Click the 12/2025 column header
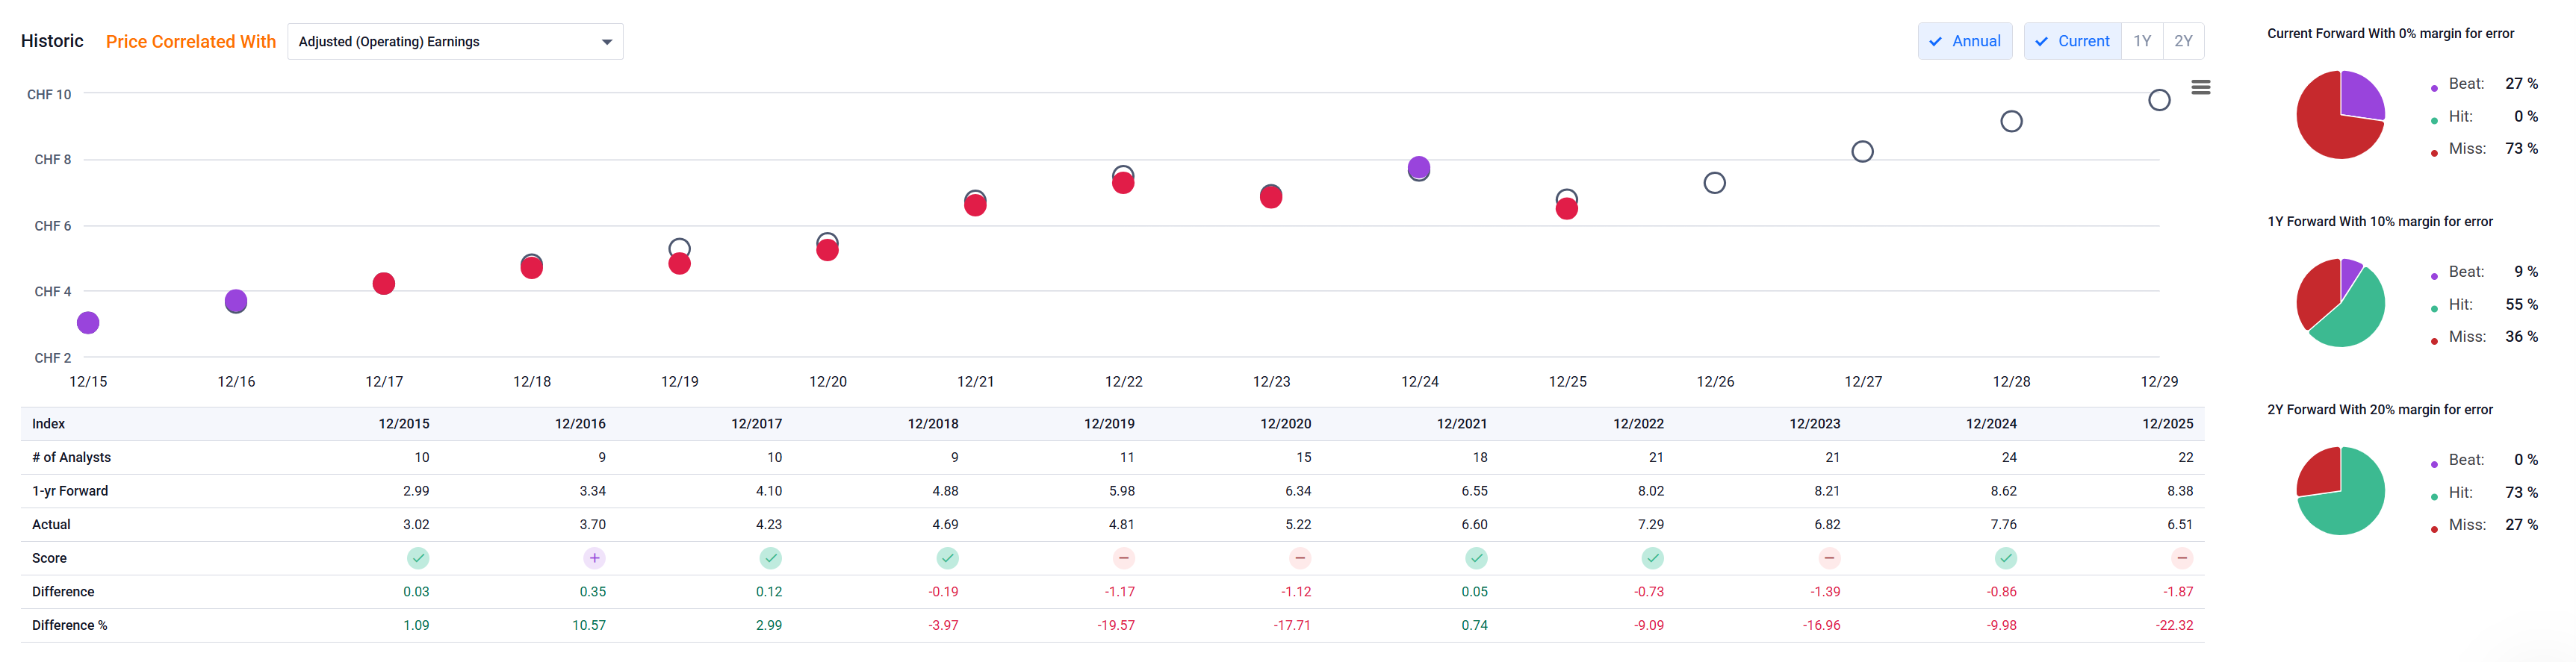Image resolution: width=2576 pixels, height=662 pixels. [x=2168, y=424]
